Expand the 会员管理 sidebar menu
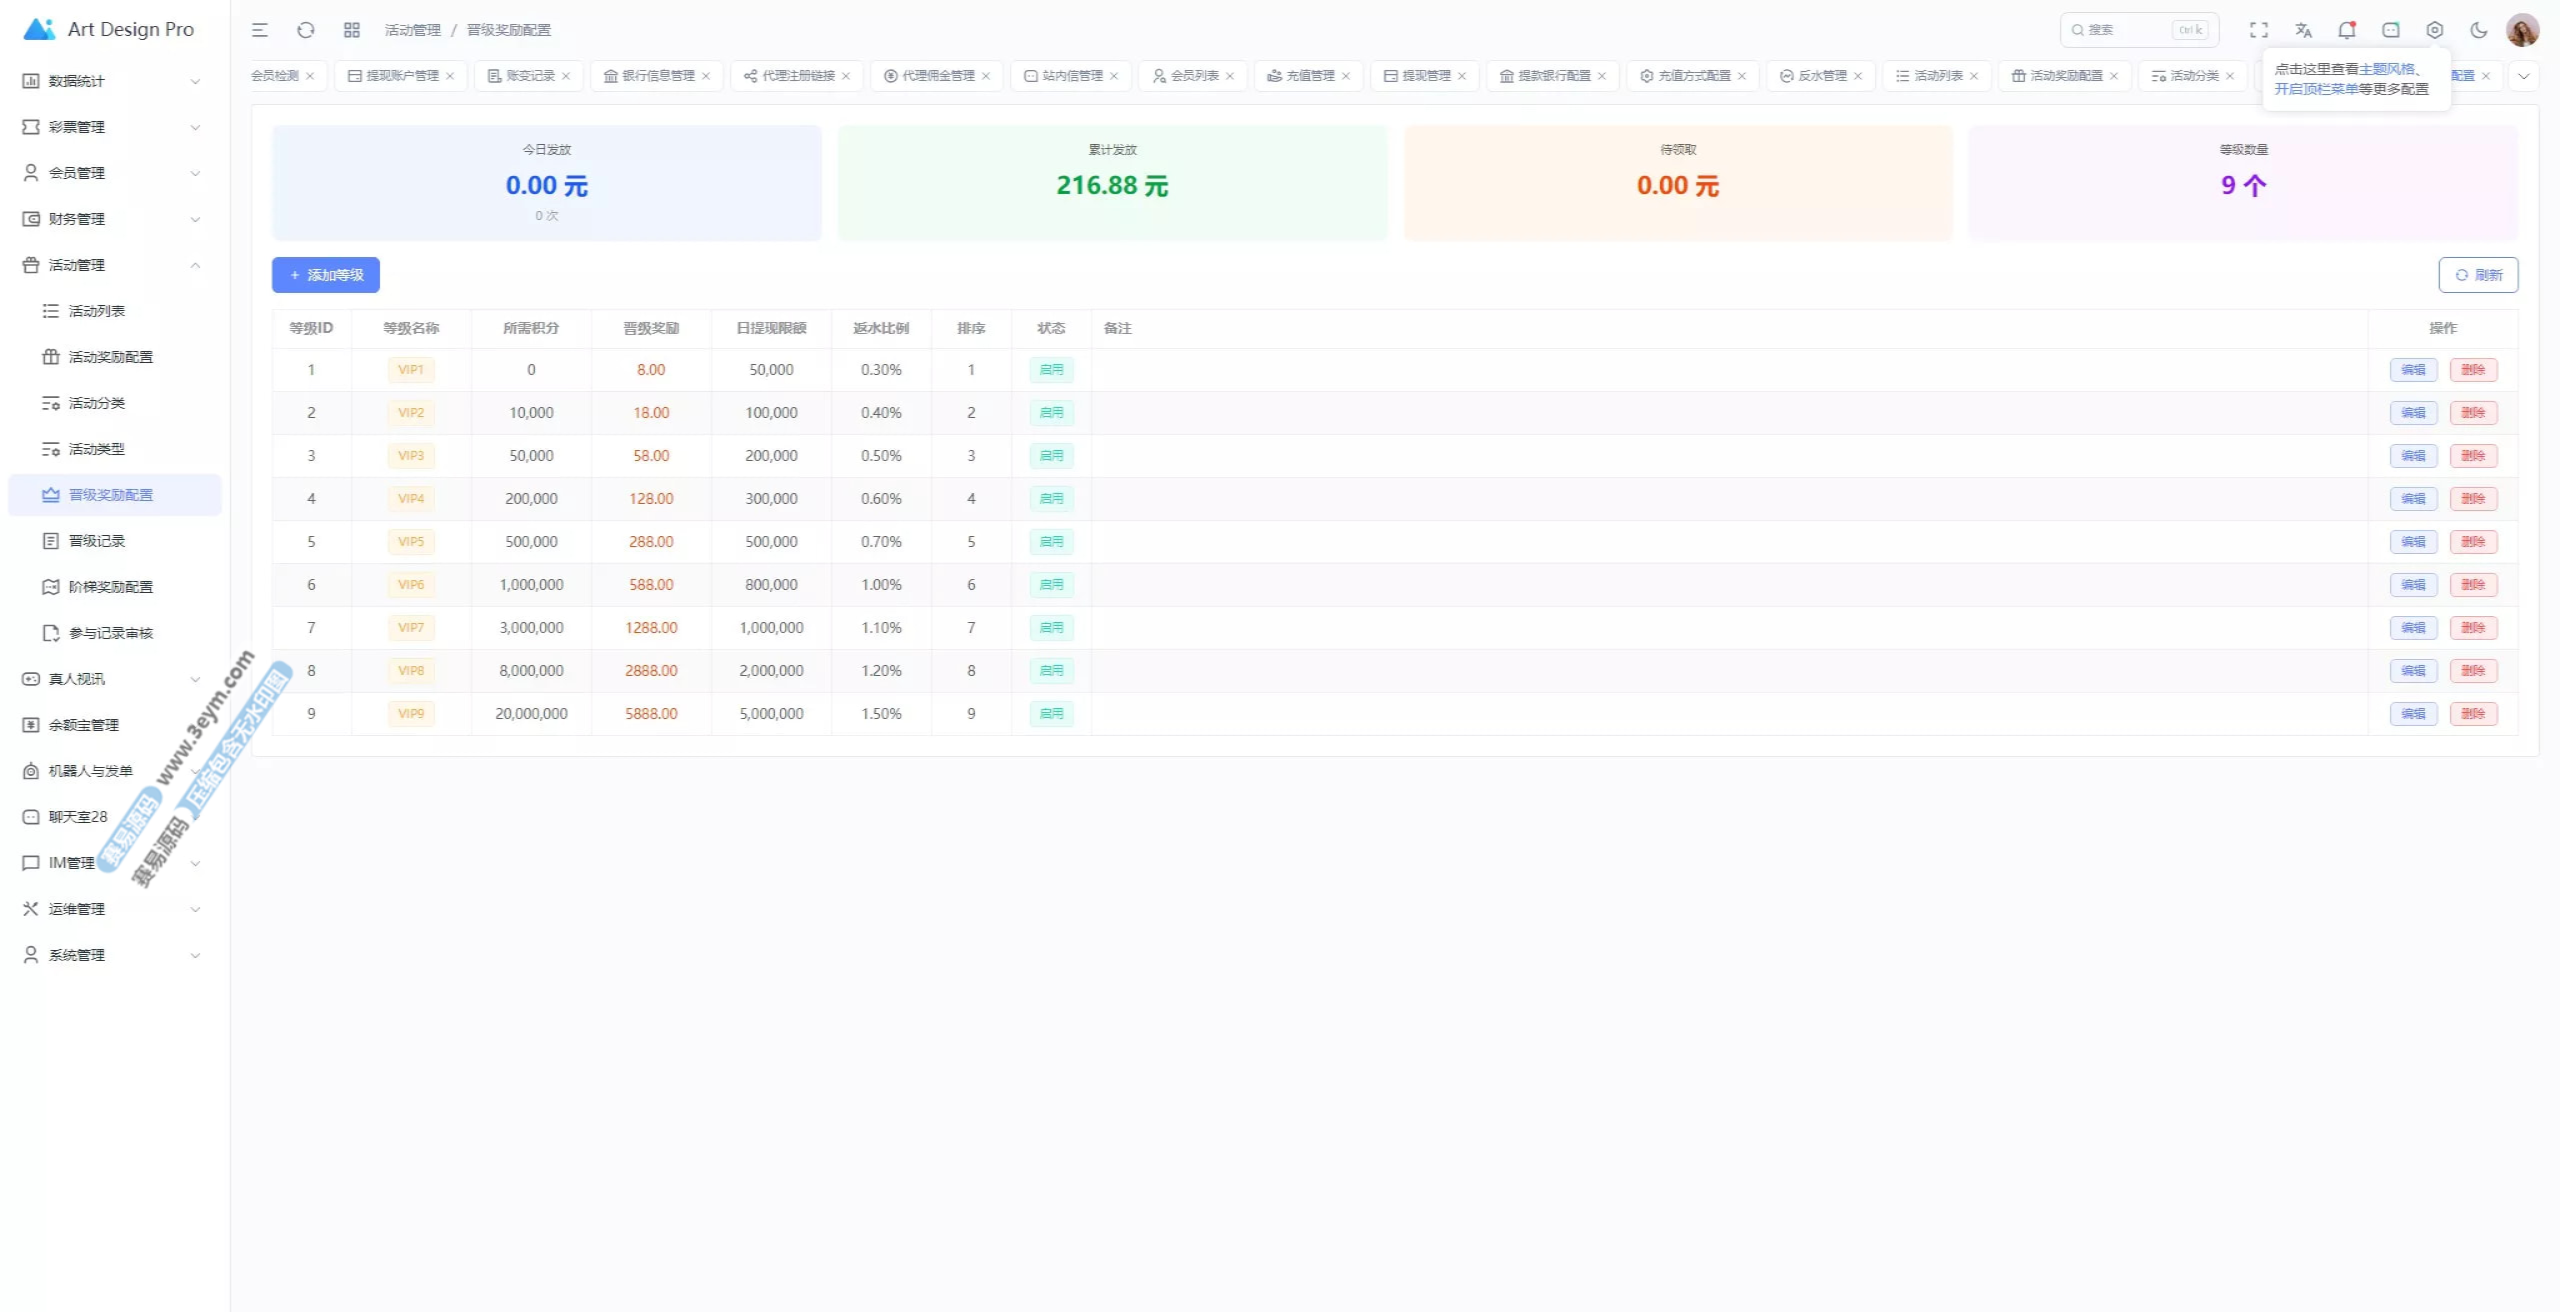The width and height of the screenshot is (2560, 1312). click(x=110, y=173)
